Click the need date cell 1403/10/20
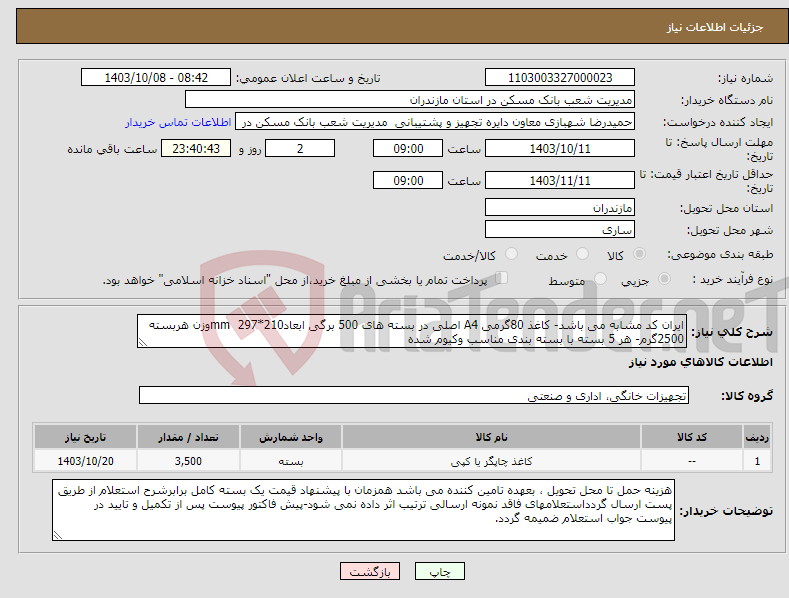Viewport: 789px width, 598px height. click(86, 461)
